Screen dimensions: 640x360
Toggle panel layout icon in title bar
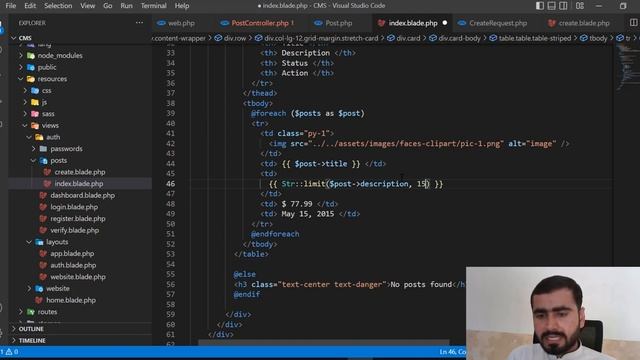coord(551,6)
